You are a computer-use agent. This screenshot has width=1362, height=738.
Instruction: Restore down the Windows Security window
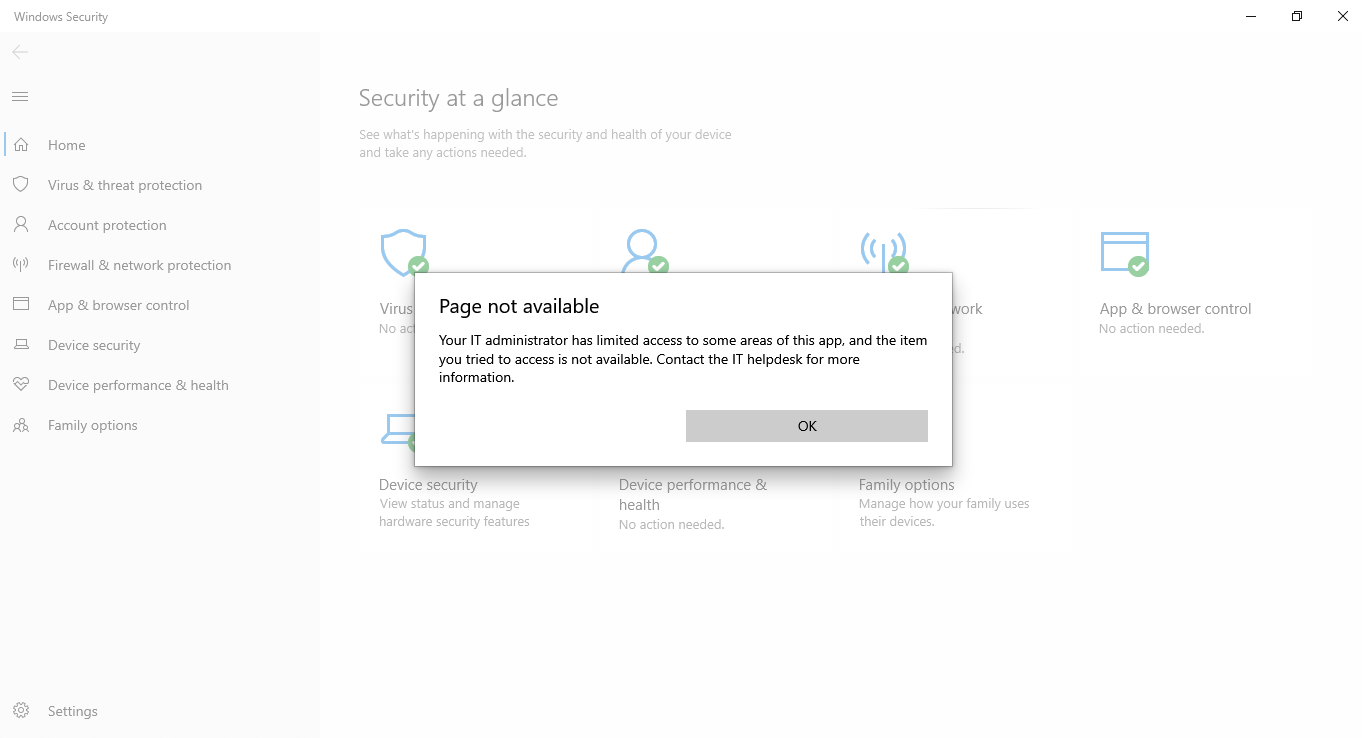[1297, 16]
